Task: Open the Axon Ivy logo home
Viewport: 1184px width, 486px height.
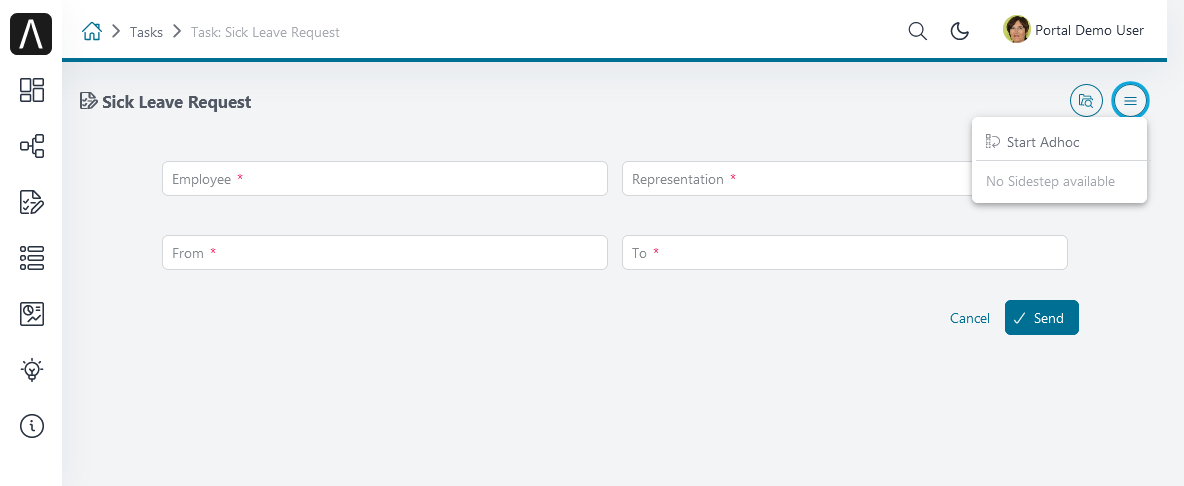Action: click(31, 34)
